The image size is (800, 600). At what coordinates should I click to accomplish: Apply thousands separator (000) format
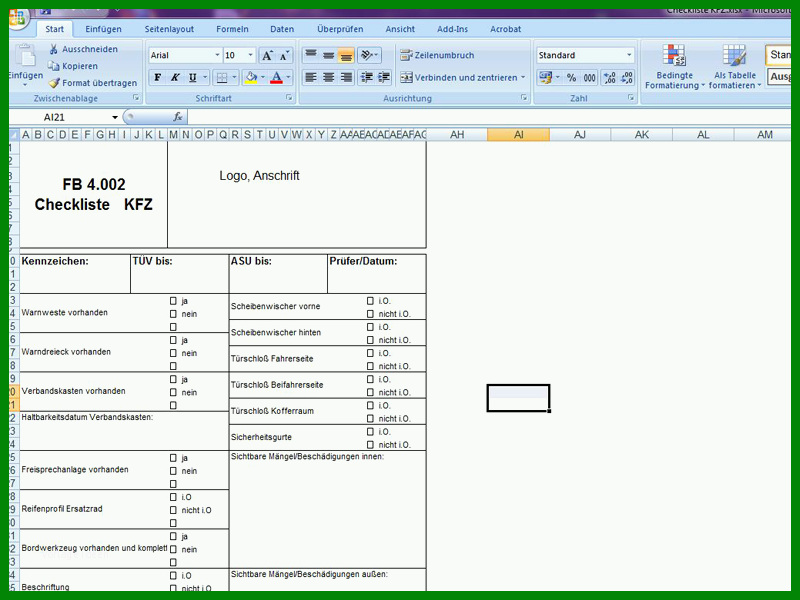click(x=589, y=78)
